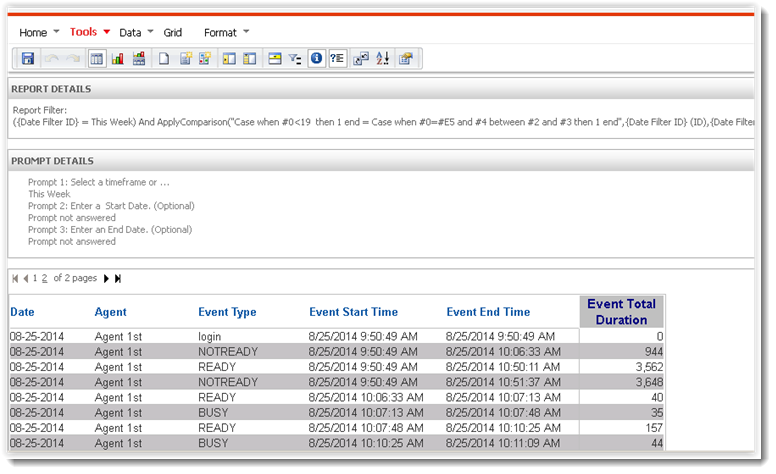Click the Undo arrow icon
Screen dimensions: 776x474
53,59
